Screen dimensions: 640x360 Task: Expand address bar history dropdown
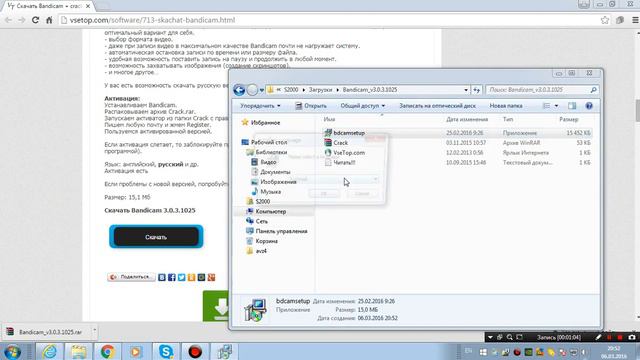466,90
